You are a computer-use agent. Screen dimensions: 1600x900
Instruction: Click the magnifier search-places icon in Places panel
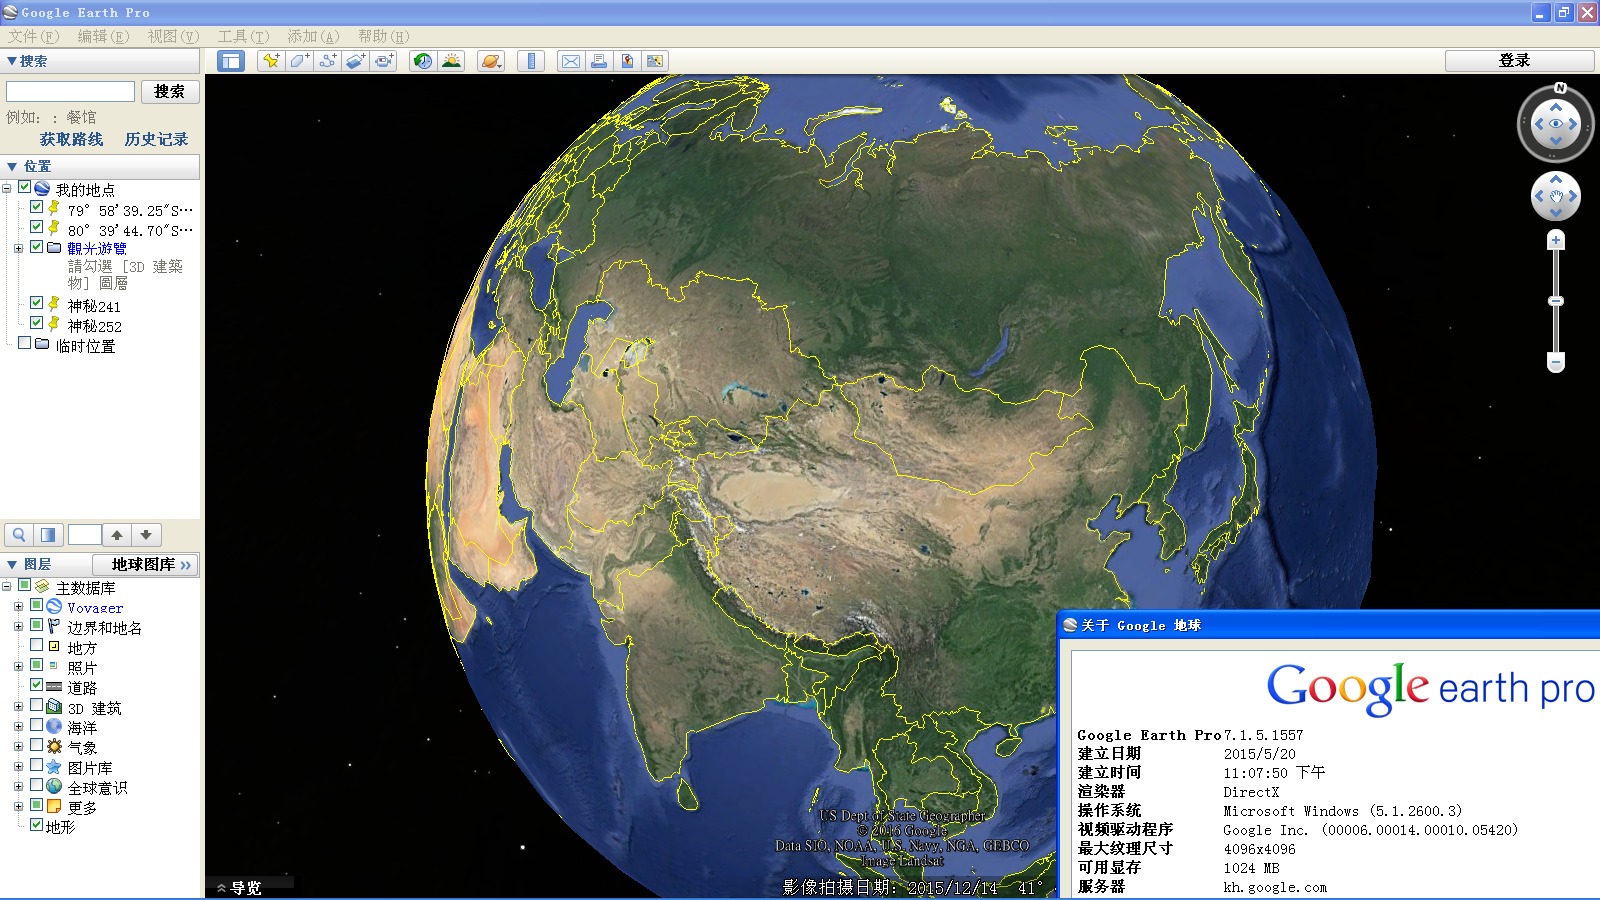pos(19,535)
